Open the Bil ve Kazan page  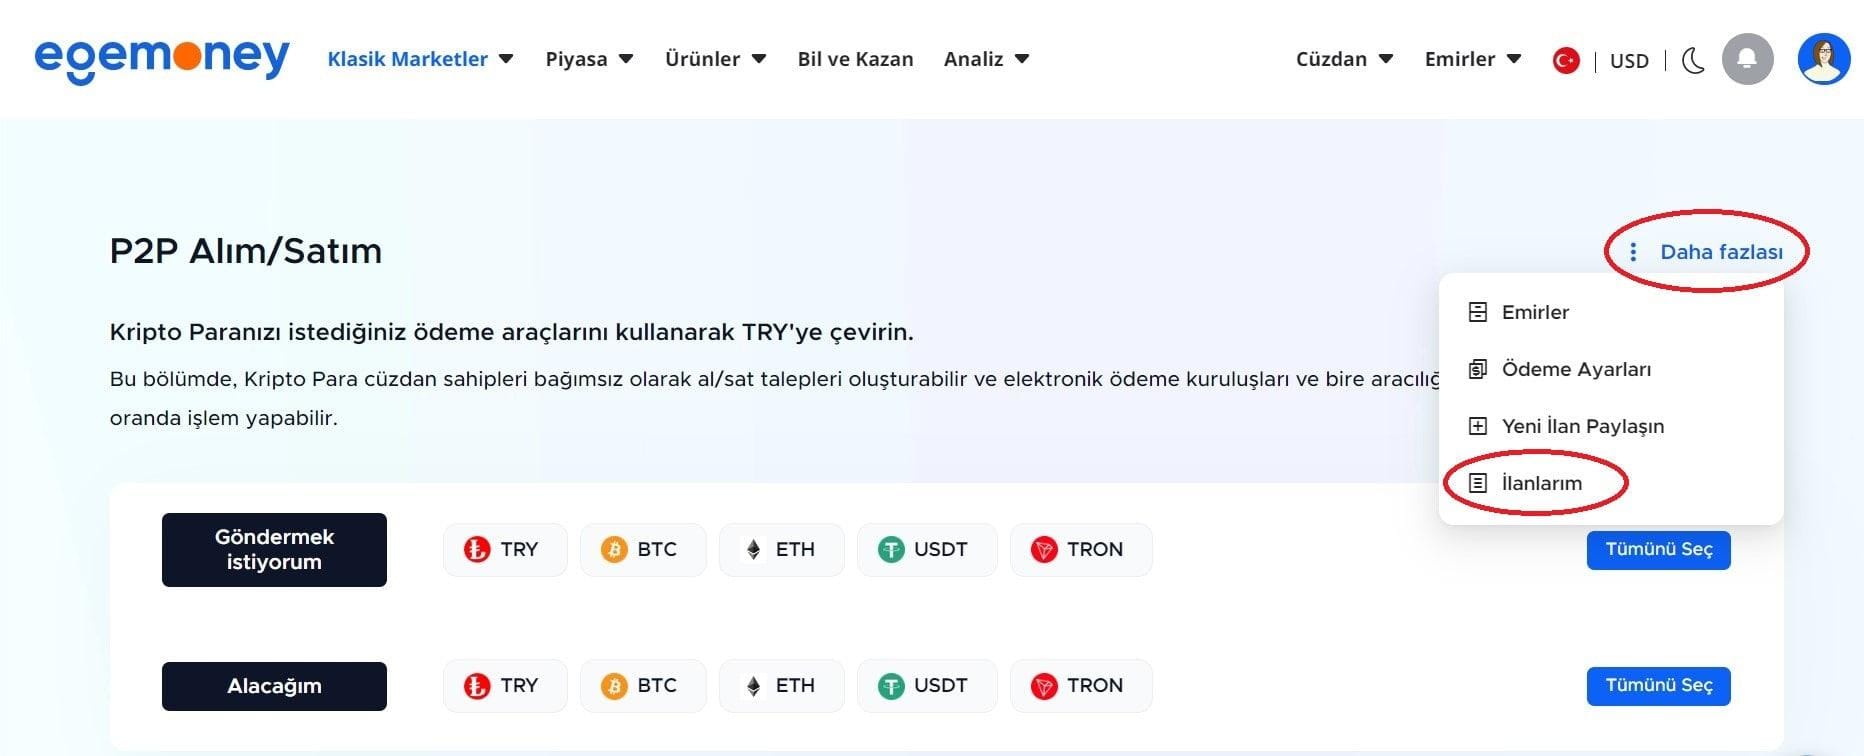coord(855,59)
